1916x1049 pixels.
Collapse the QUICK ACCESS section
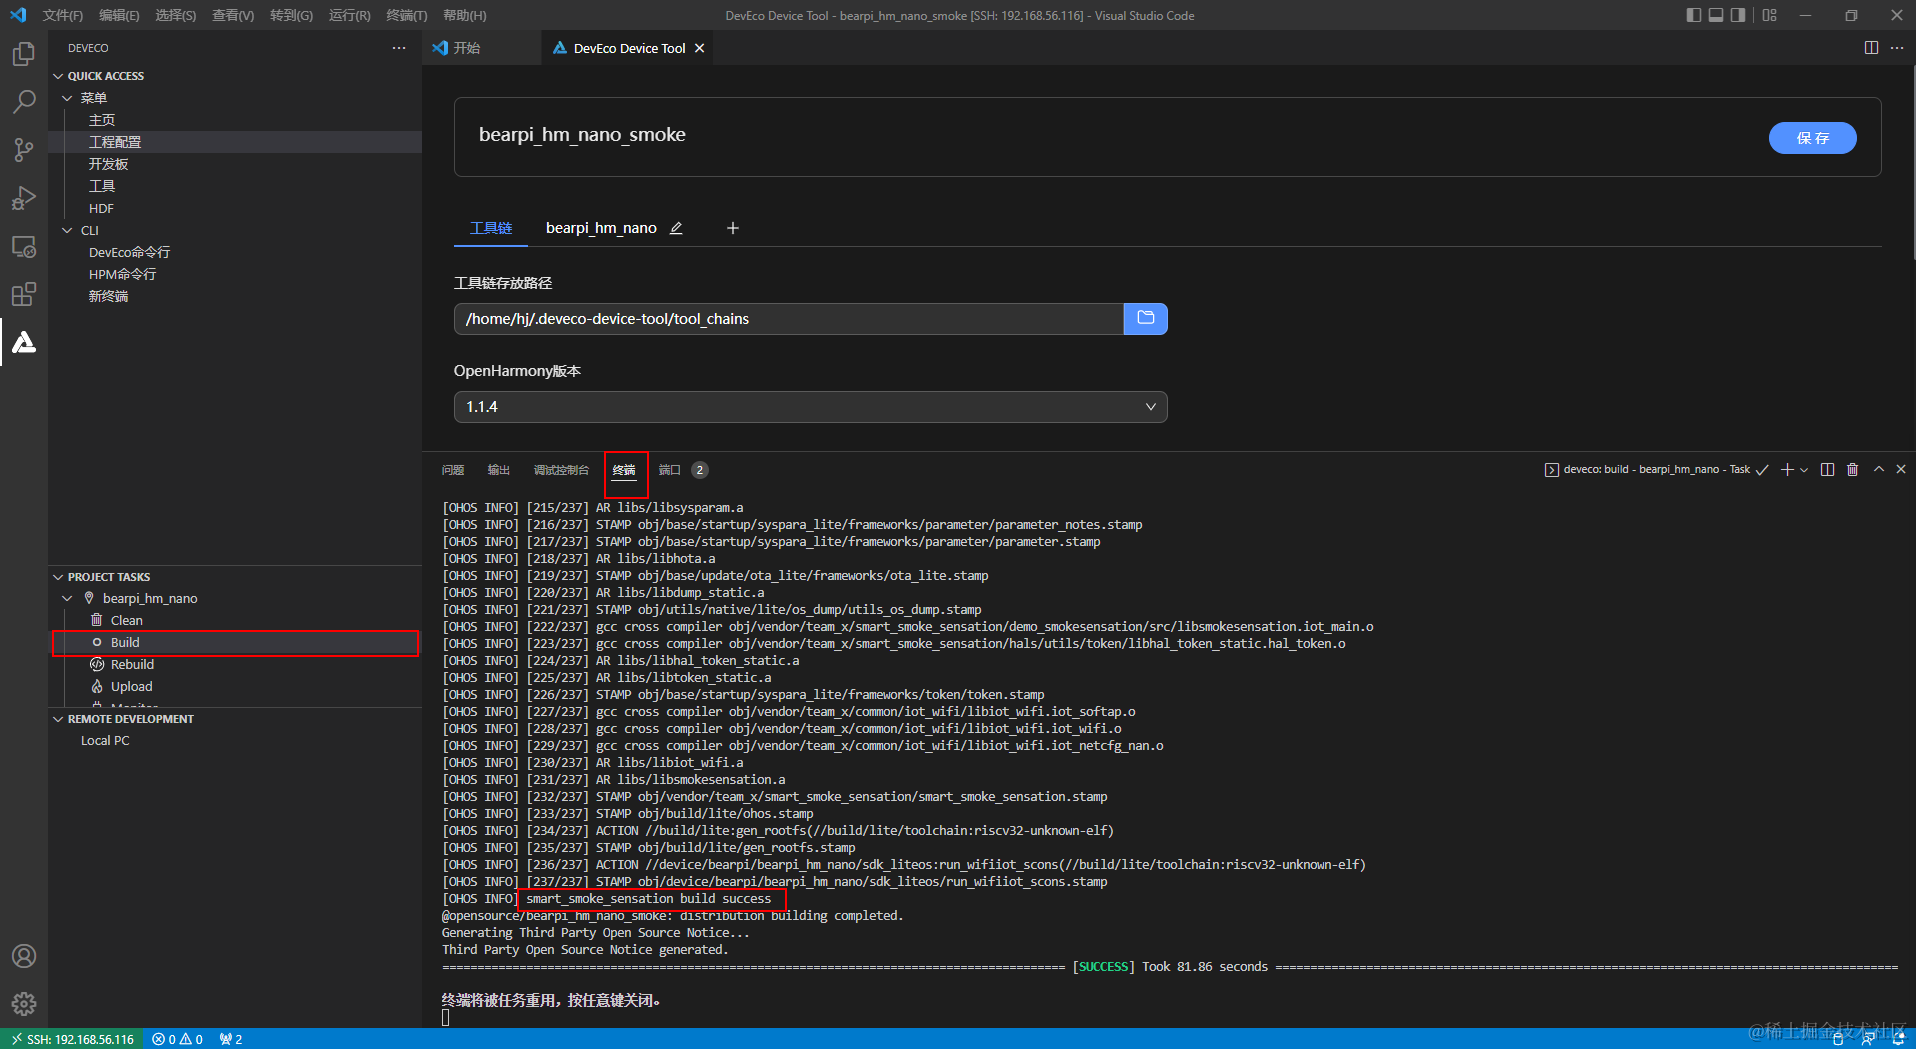pos(58,76)
